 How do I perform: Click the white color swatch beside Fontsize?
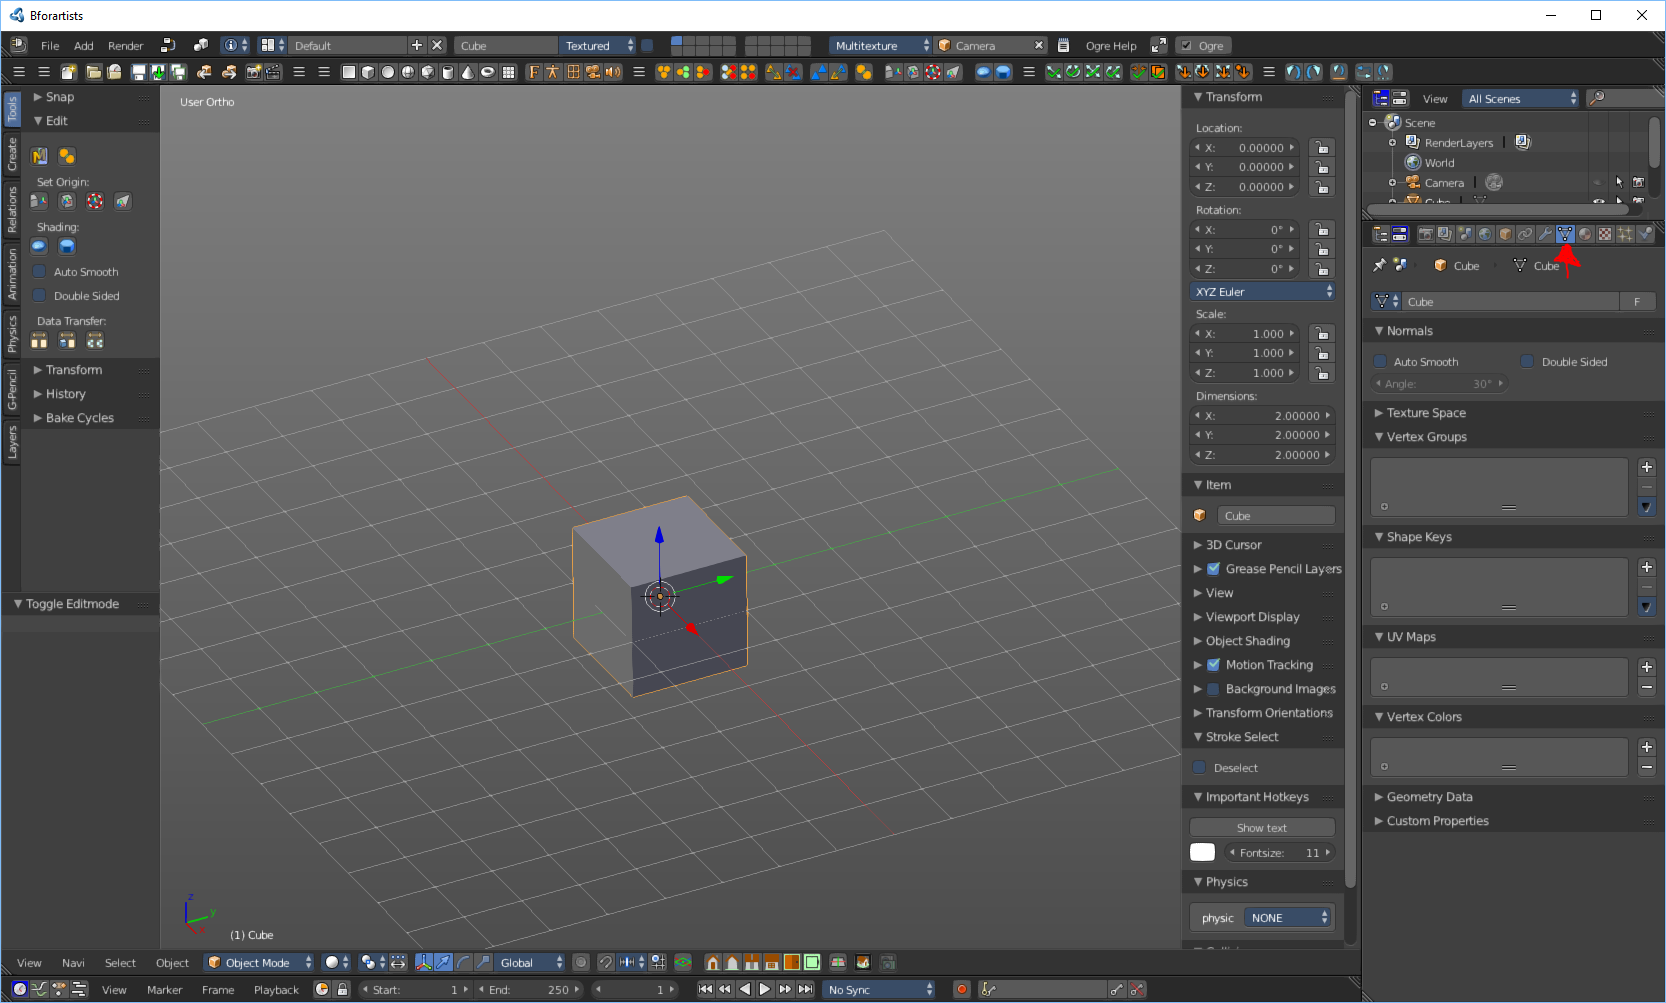tap(1202, 853)
